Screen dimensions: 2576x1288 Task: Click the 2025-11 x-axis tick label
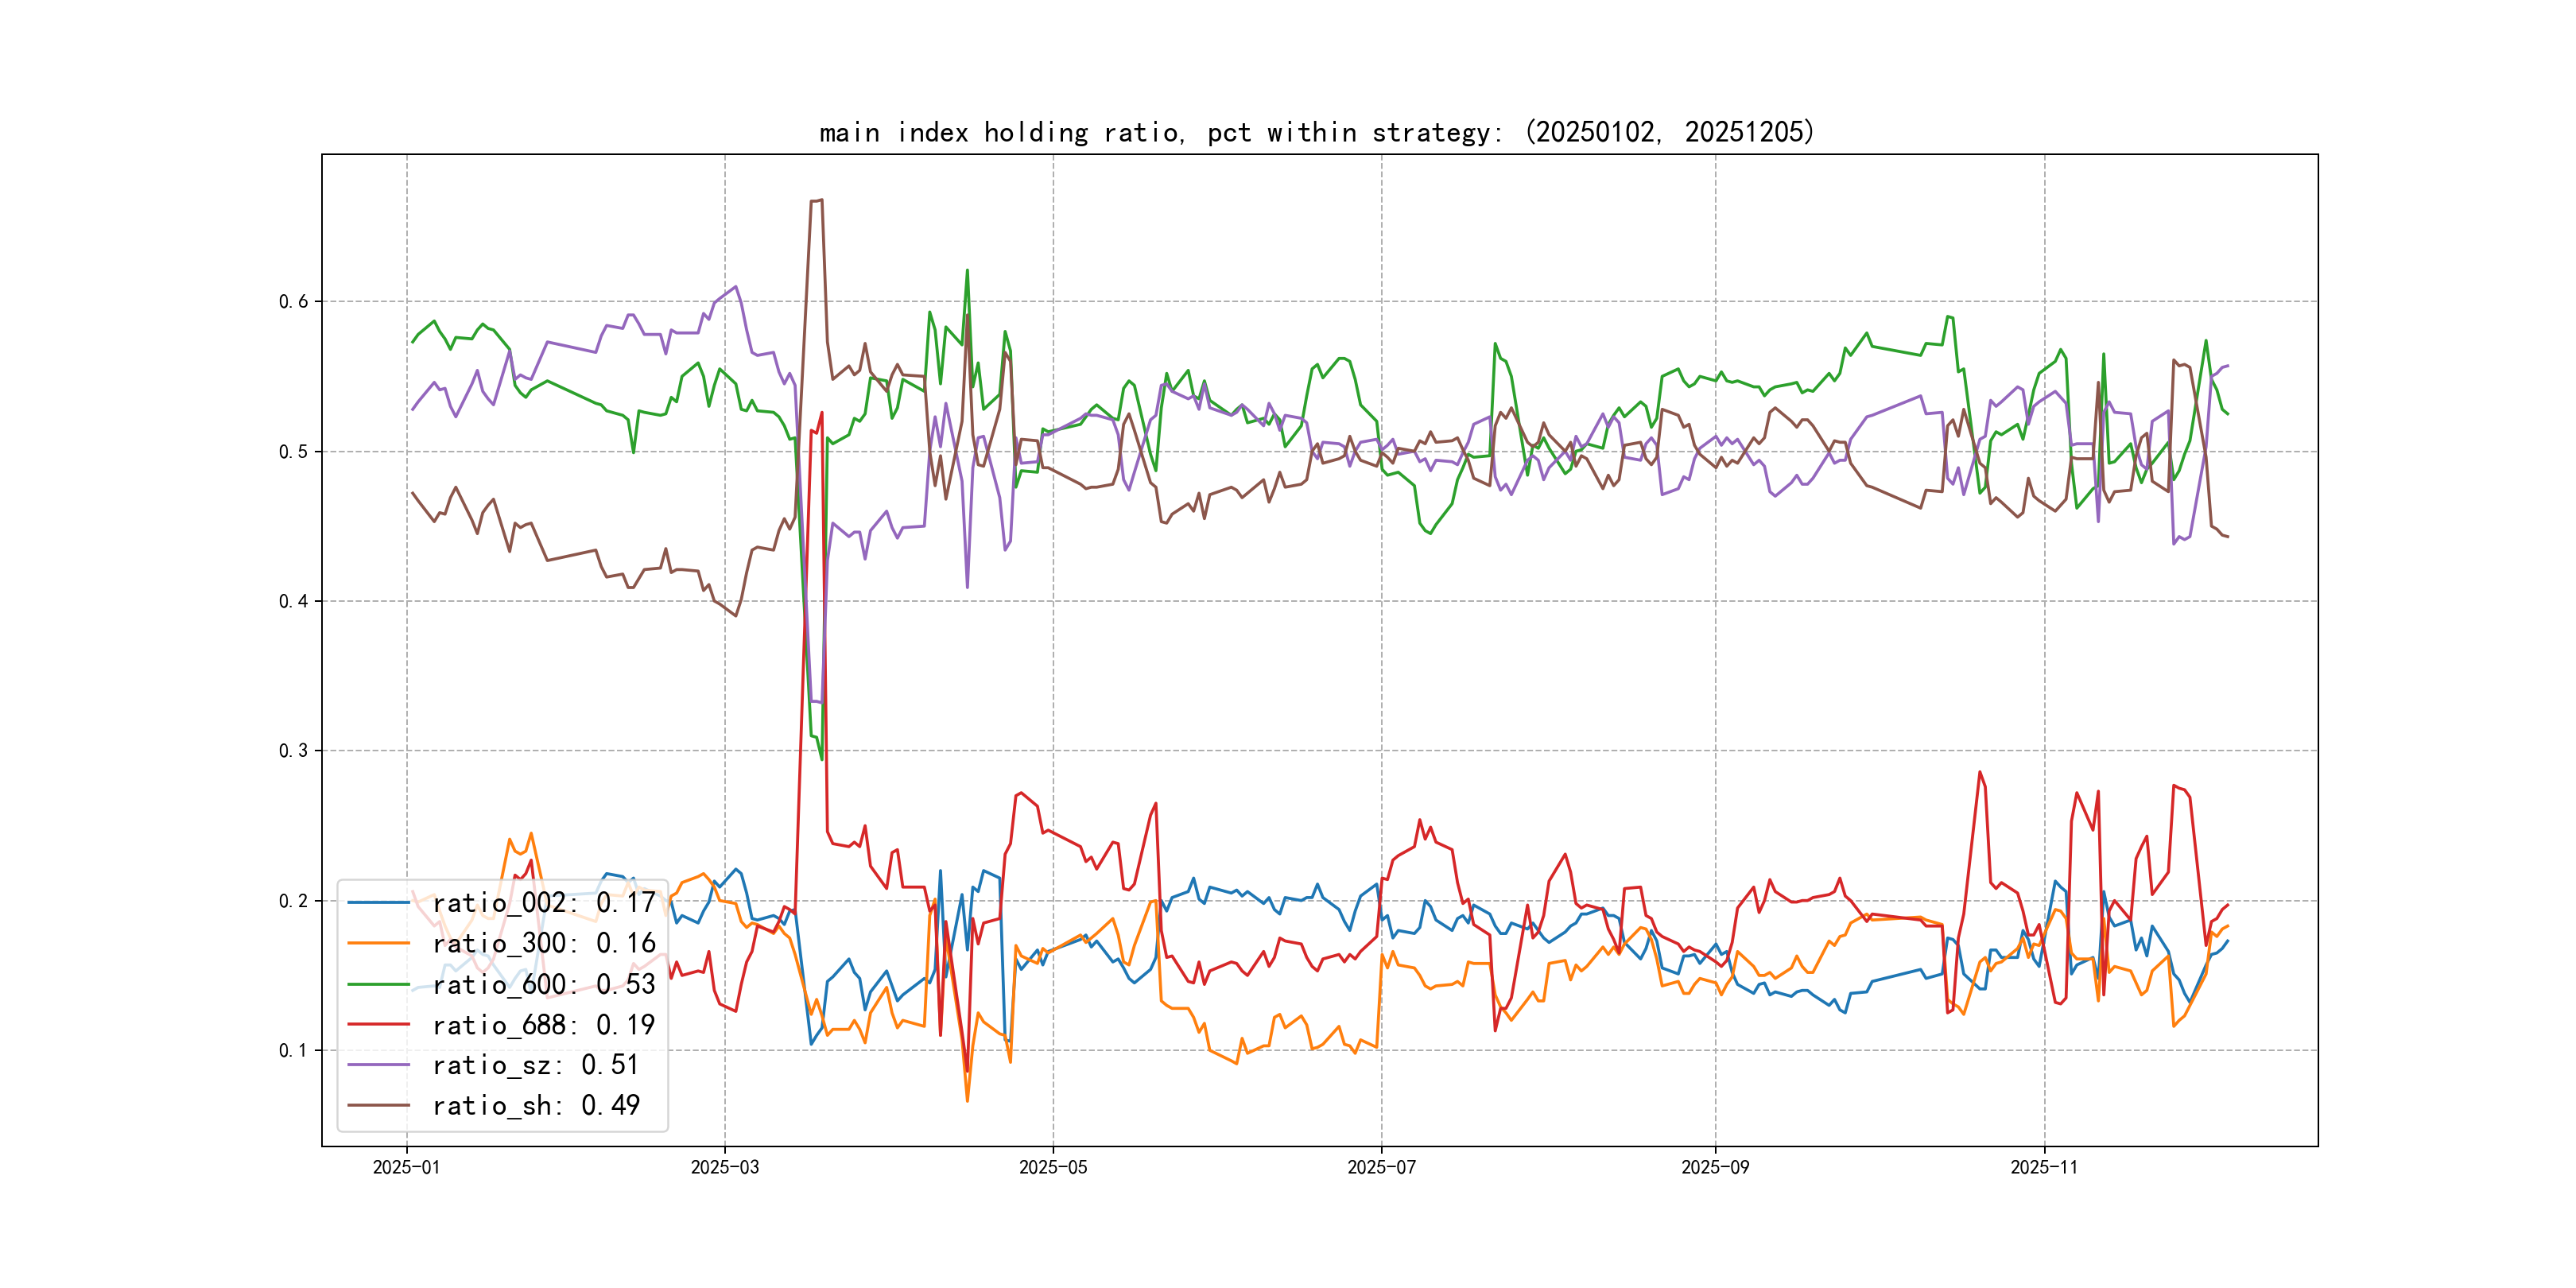click(x=2043, y=1167)
